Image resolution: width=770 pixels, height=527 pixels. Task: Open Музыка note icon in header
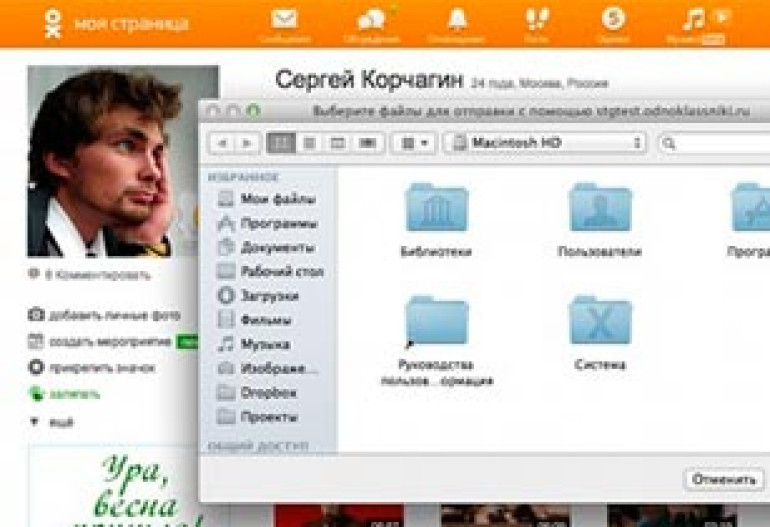pos(693,20)
